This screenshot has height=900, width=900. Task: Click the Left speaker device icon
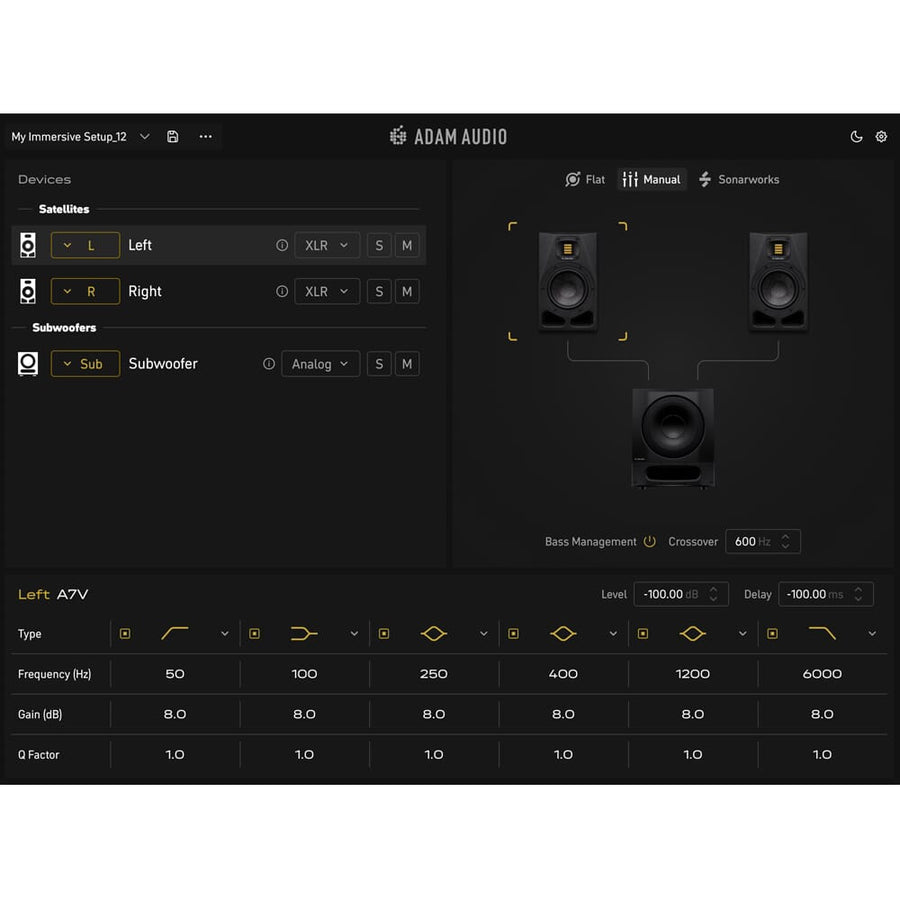tap(28, 245)
